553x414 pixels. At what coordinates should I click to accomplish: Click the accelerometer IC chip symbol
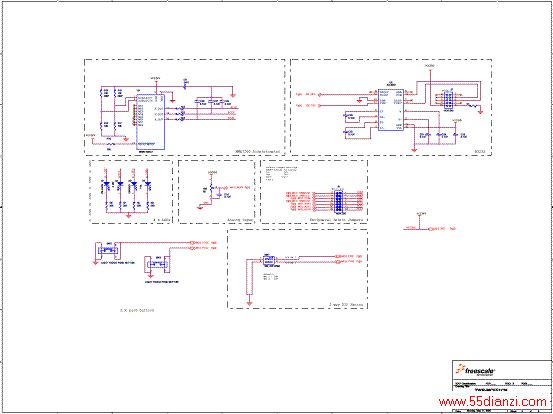pos(151,122)
